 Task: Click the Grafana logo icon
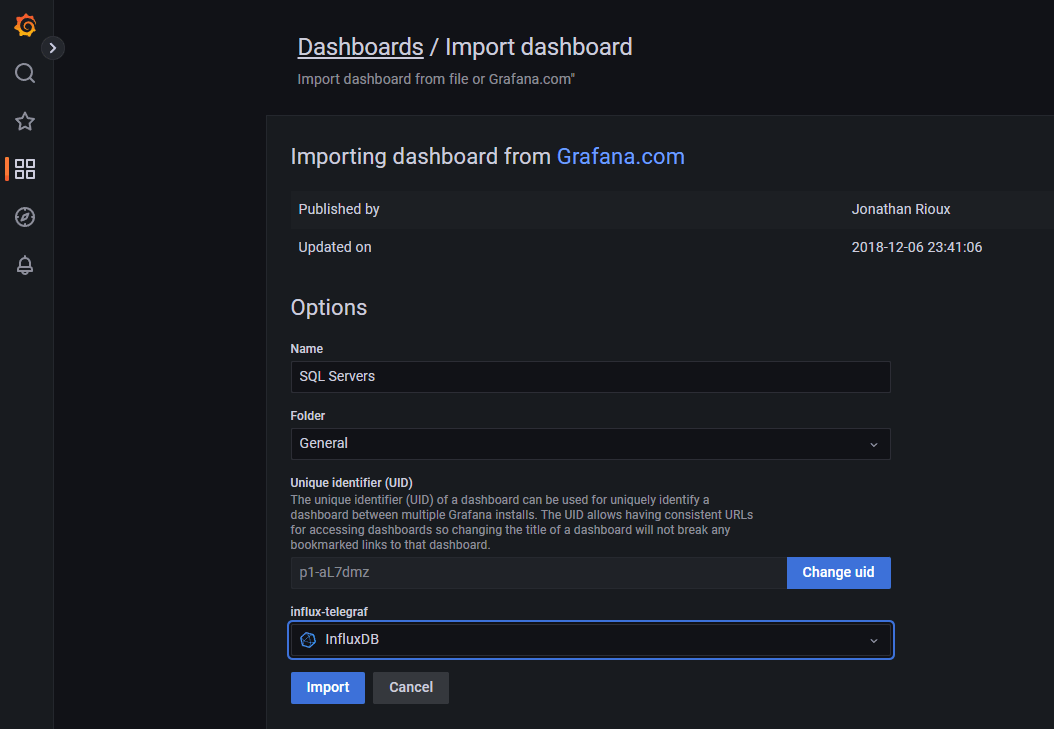point(26,26)
